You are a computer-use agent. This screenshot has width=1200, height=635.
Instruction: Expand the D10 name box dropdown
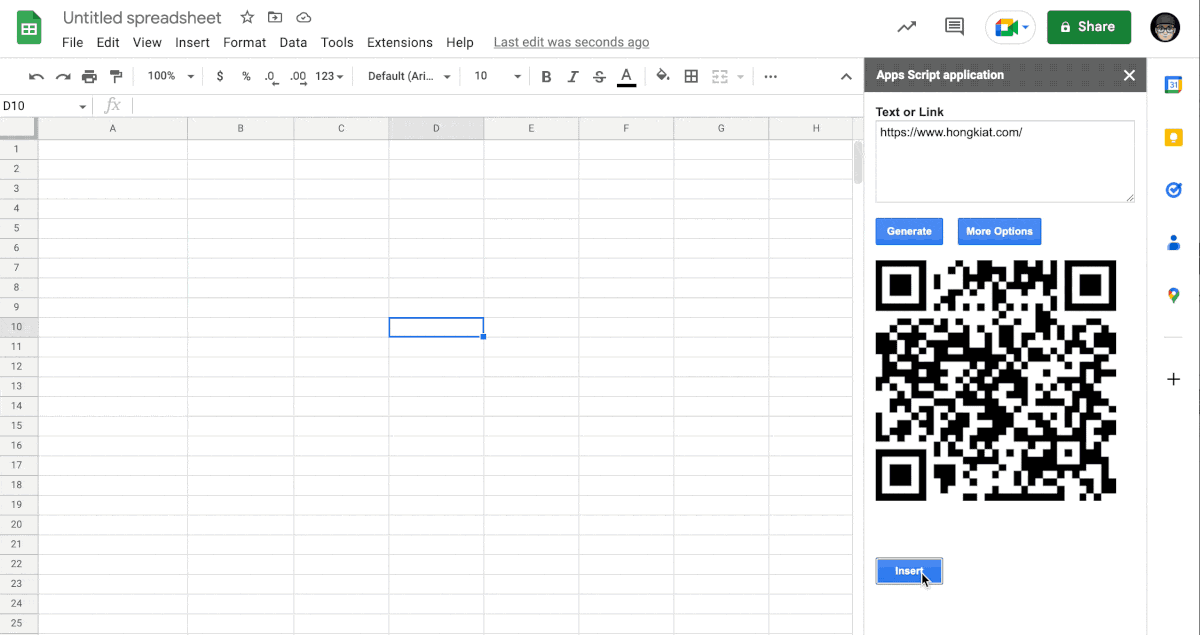pyautogui.click(x=83, y=106)
